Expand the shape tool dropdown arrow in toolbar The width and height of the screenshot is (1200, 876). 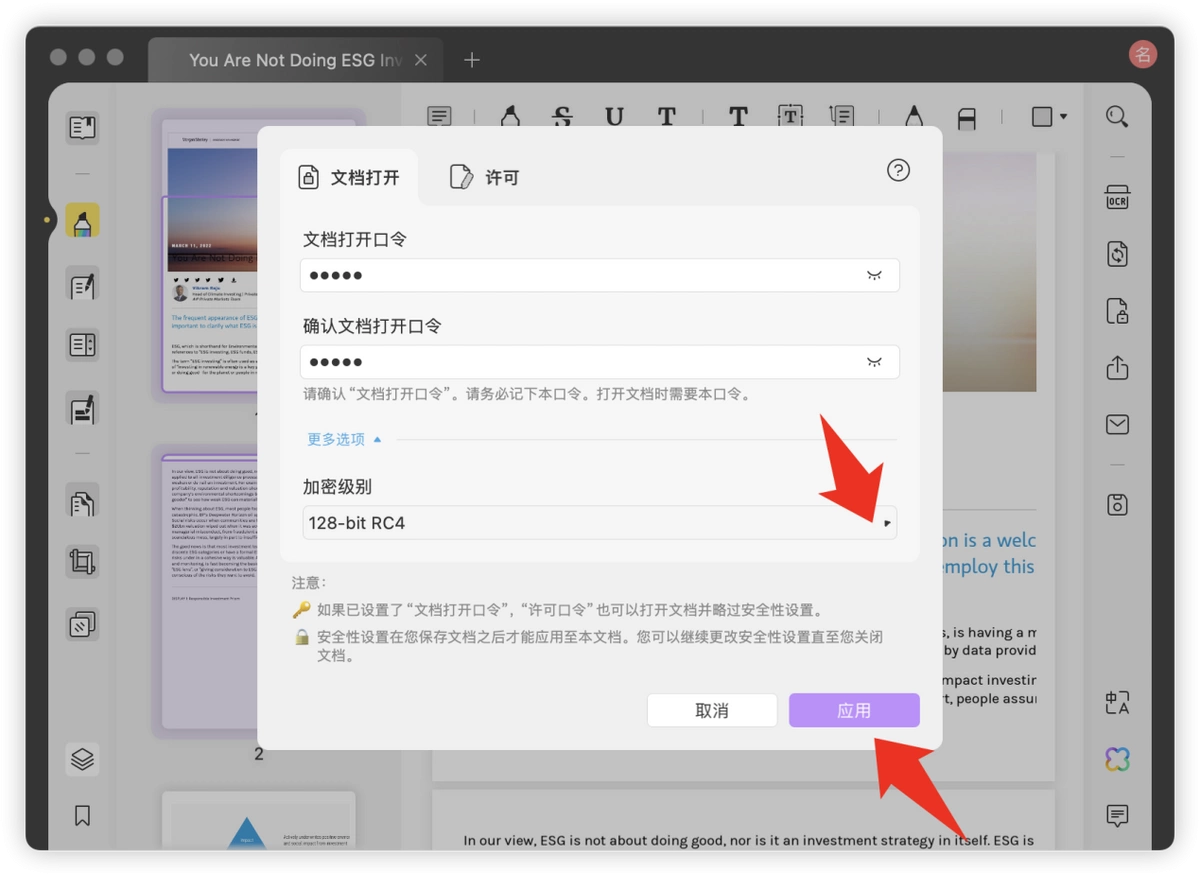tap(1063, 116)
